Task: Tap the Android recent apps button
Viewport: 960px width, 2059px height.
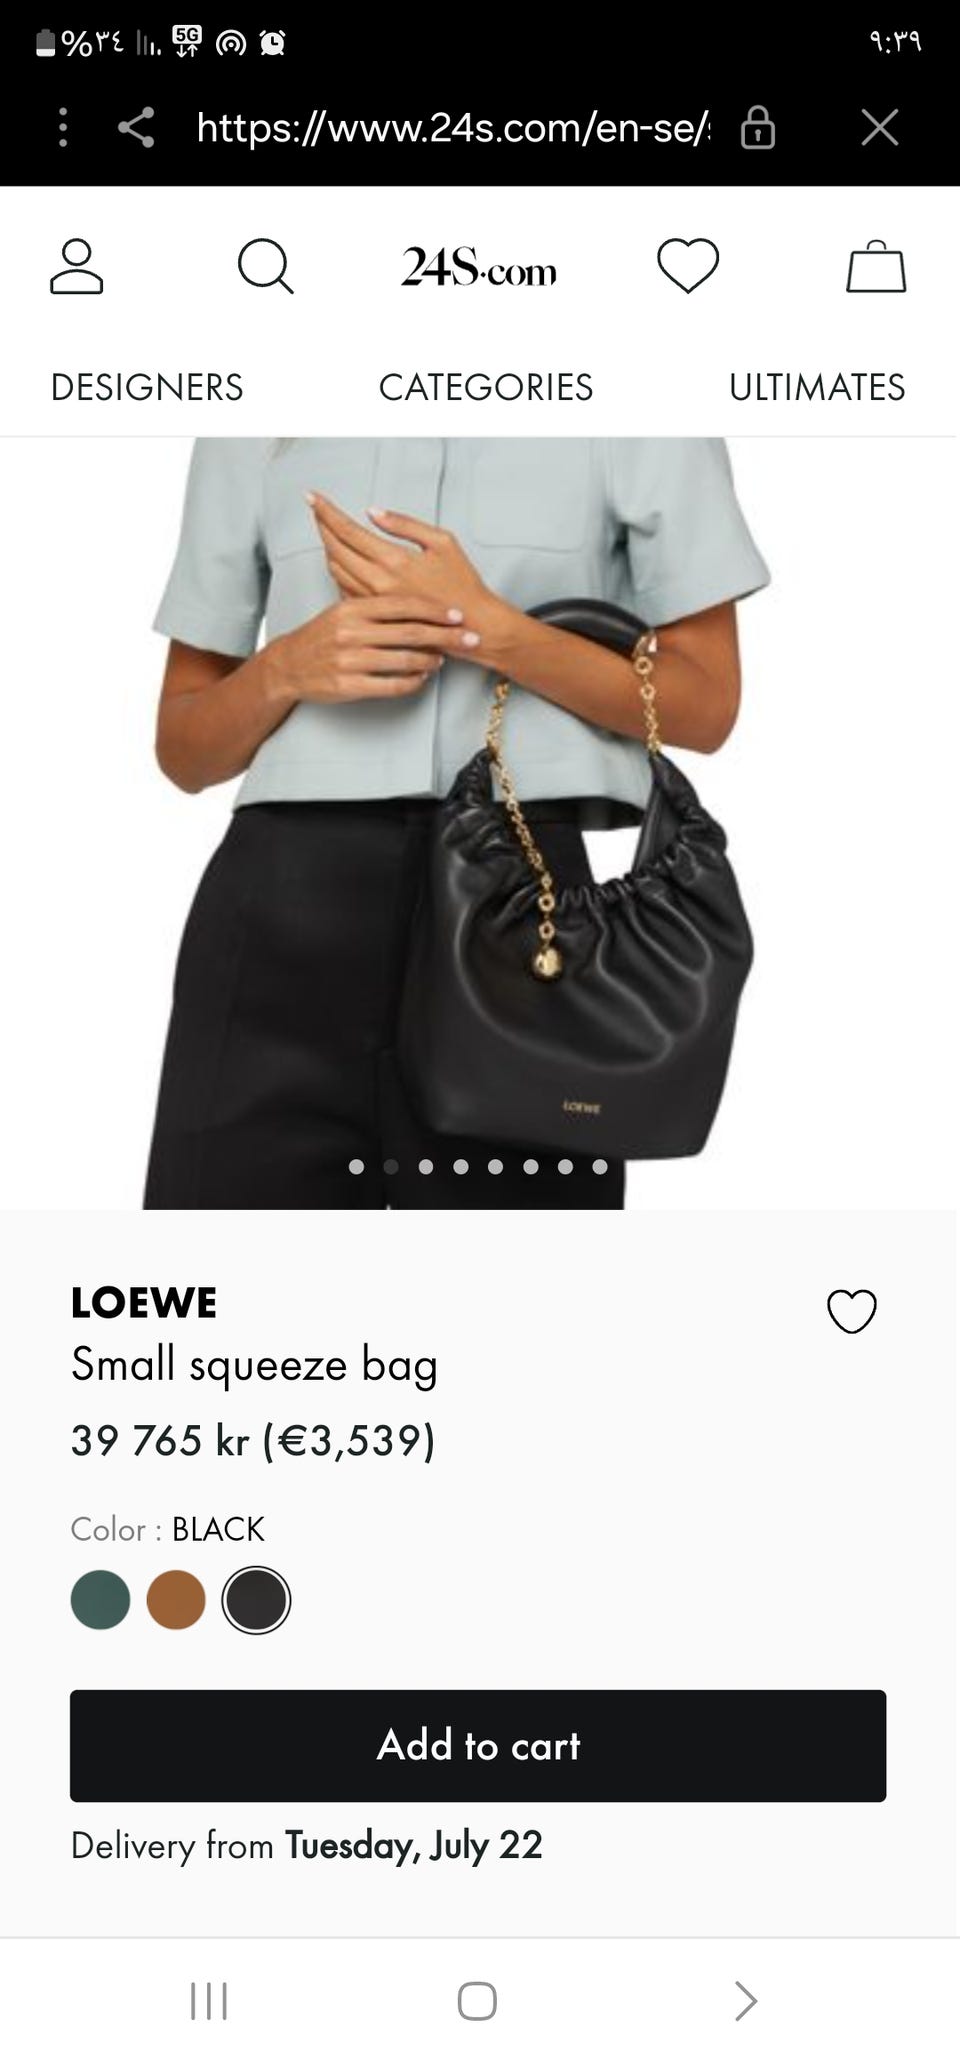Action: click(x=209, y=2001)
